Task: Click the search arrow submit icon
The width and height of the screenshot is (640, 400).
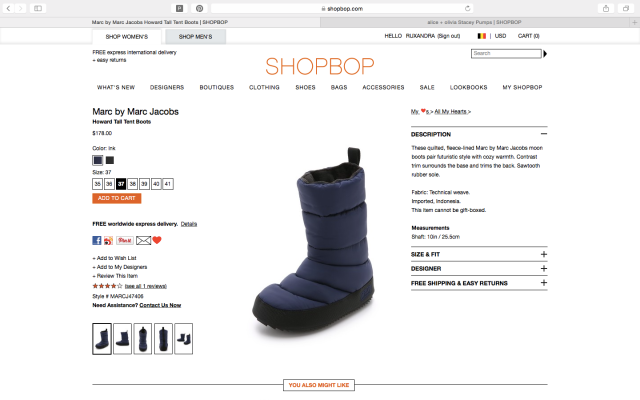Action: click(545, 53)
